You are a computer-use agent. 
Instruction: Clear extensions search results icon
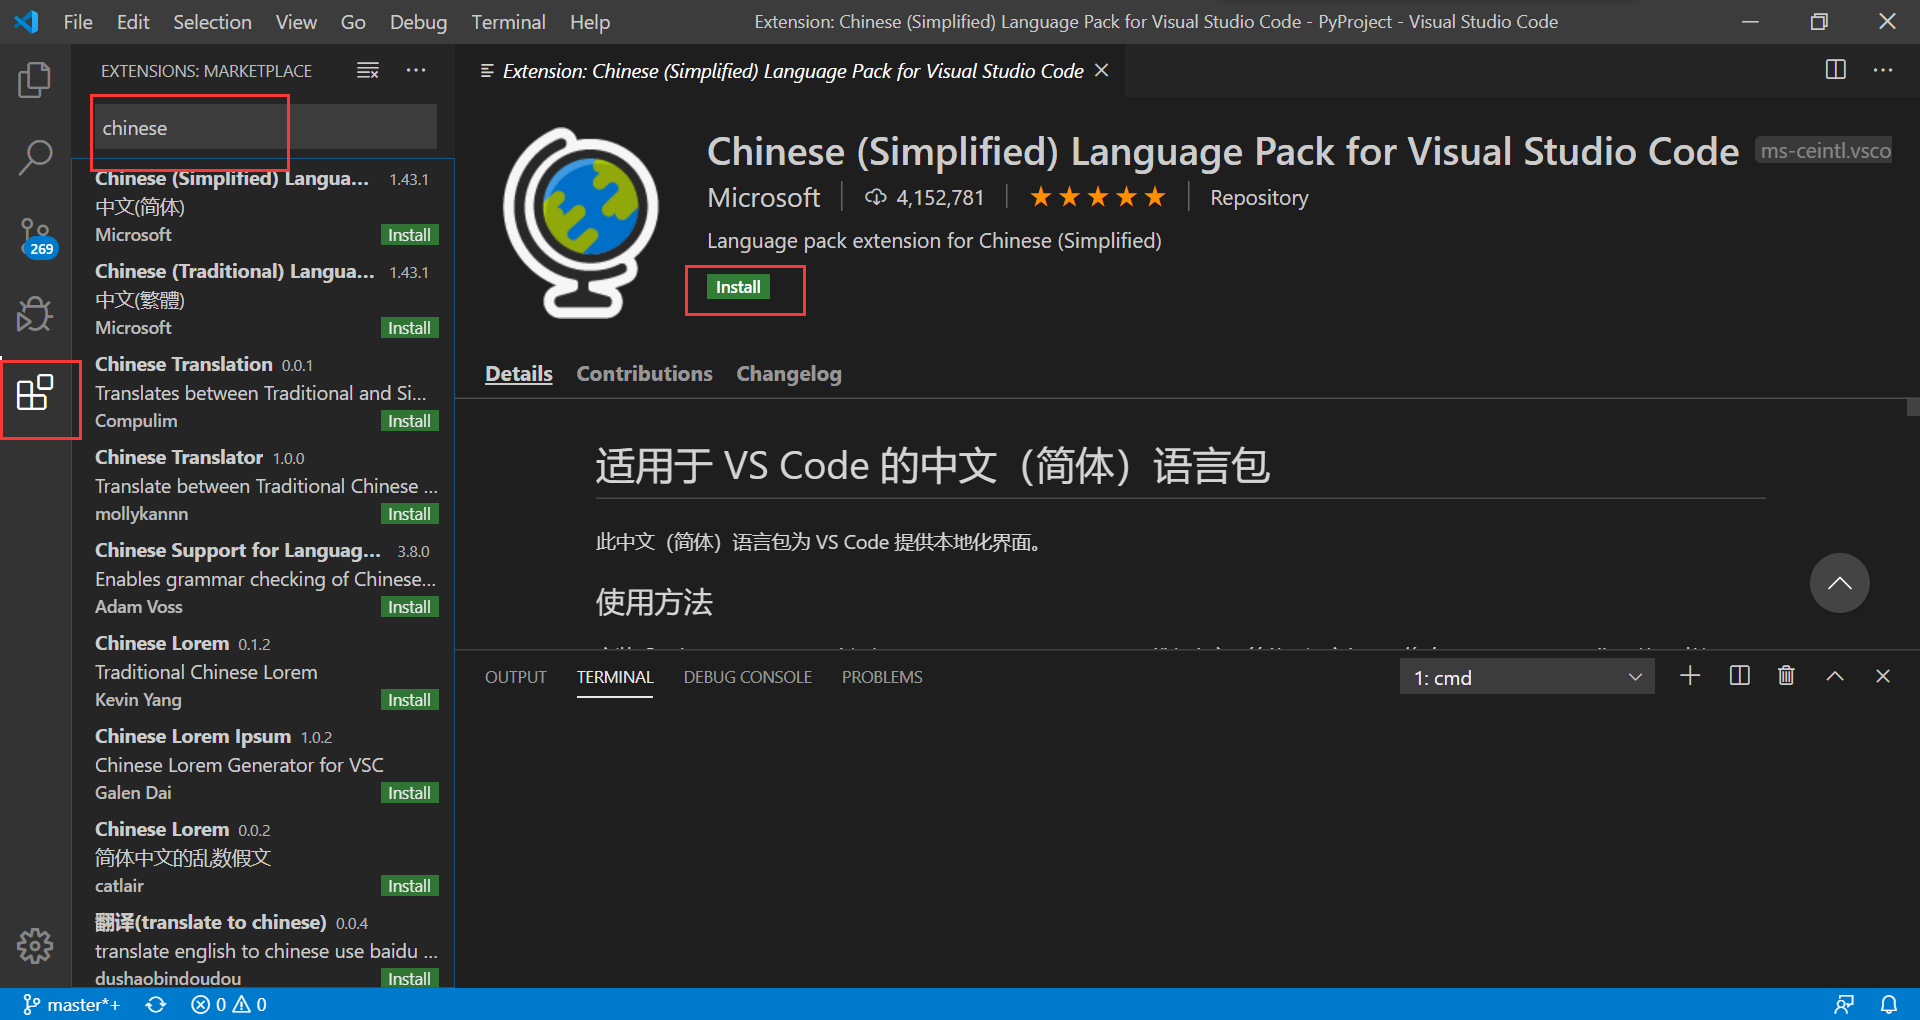(x=368, y=70)
